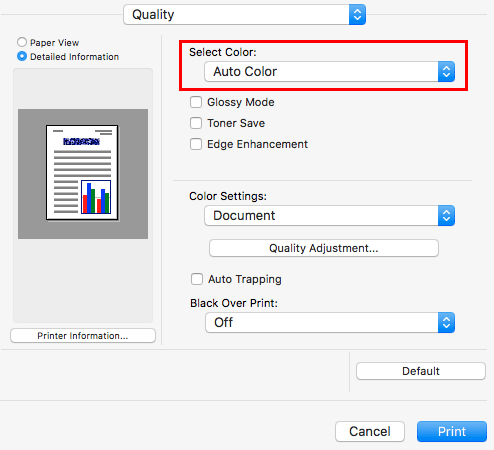This screenshot has width=494, height=450.
Task: Restore settings with the Default button
Action: click(421, 371)
